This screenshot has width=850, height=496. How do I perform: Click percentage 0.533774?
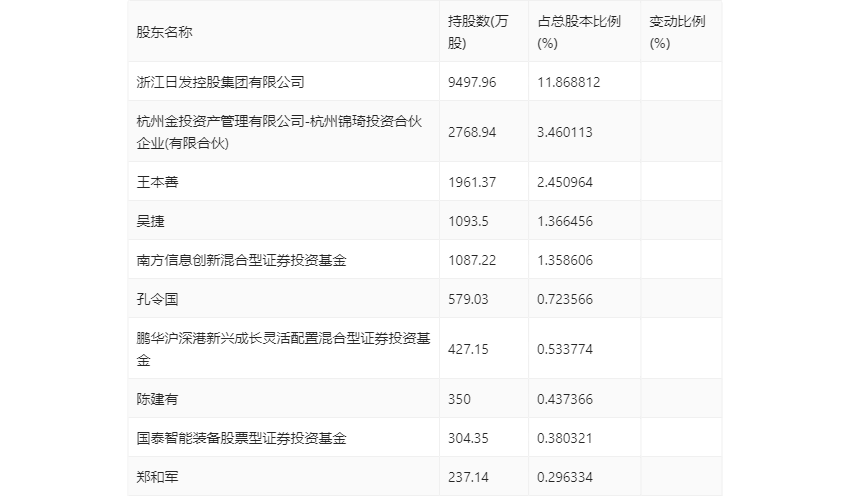click(564, 349)
